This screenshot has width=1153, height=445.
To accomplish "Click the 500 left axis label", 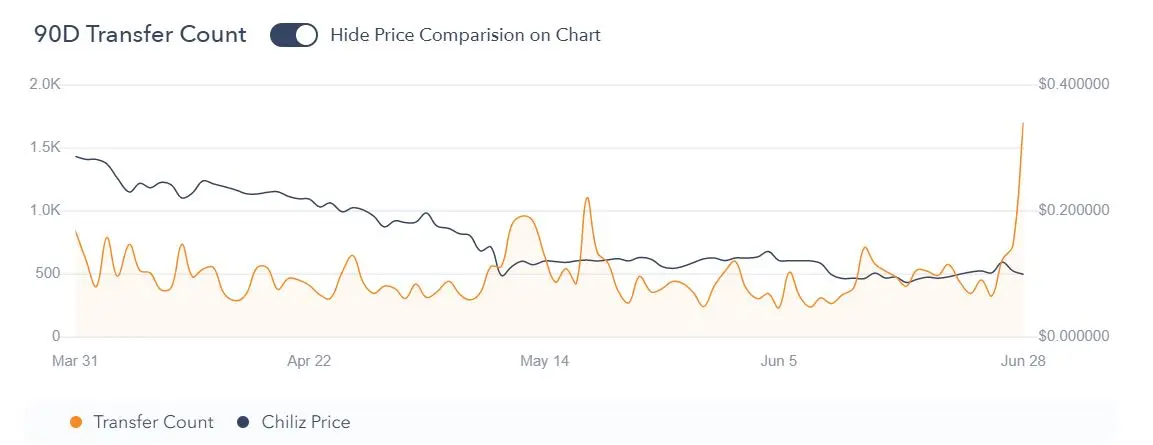I will [x=48, y=274].
